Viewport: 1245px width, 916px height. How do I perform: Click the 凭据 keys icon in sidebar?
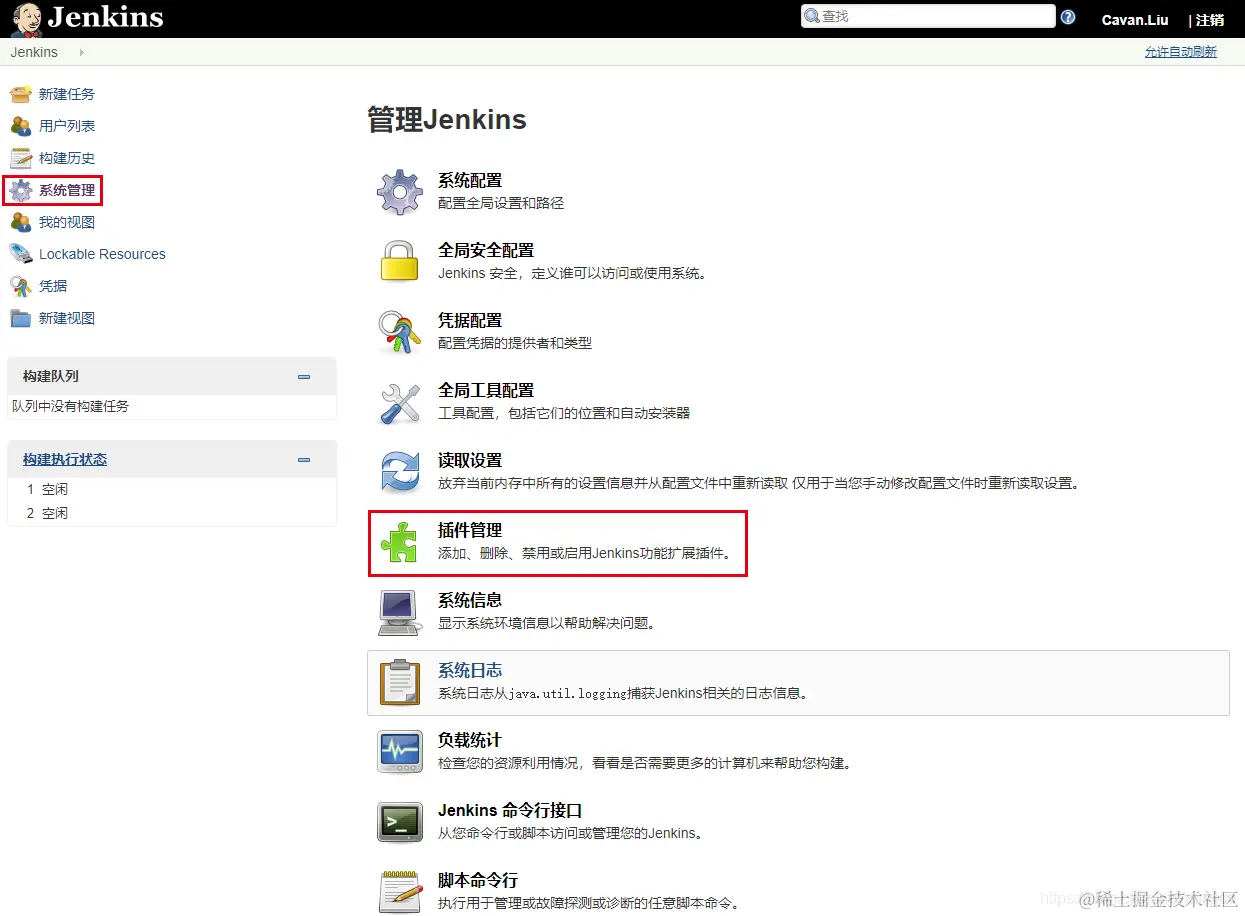21,286
